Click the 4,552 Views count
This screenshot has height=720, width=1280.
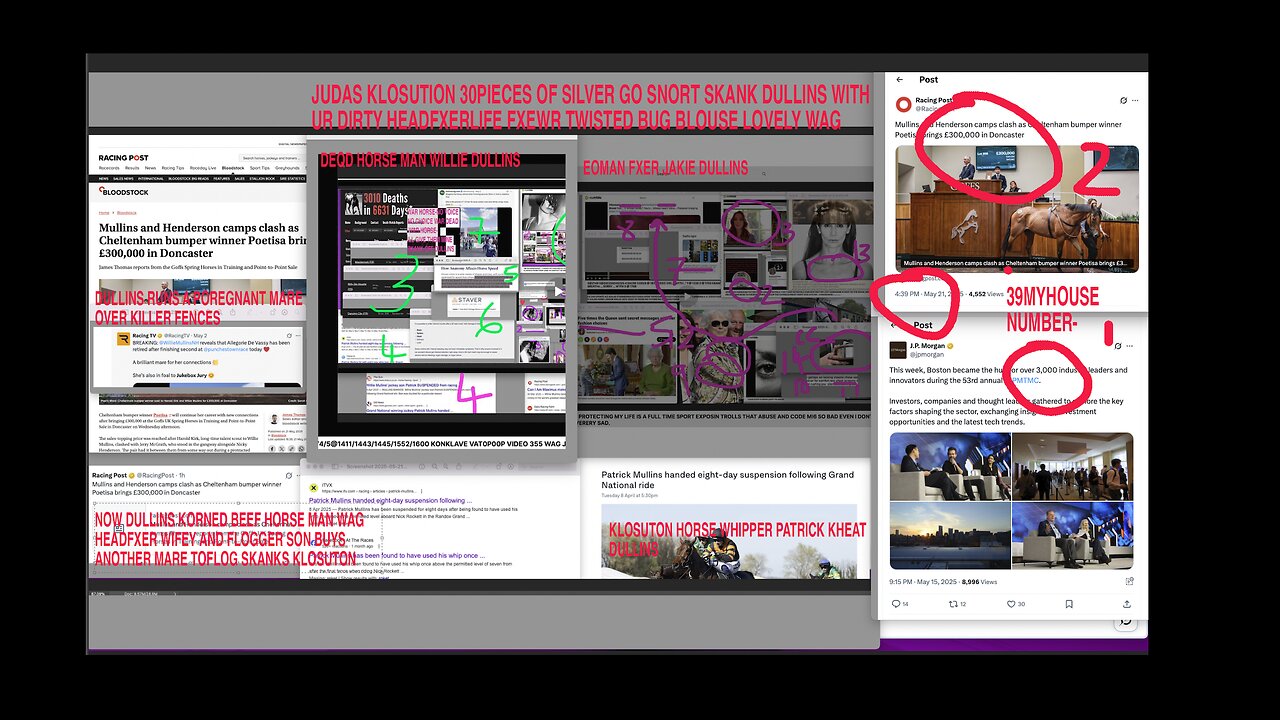986,294
